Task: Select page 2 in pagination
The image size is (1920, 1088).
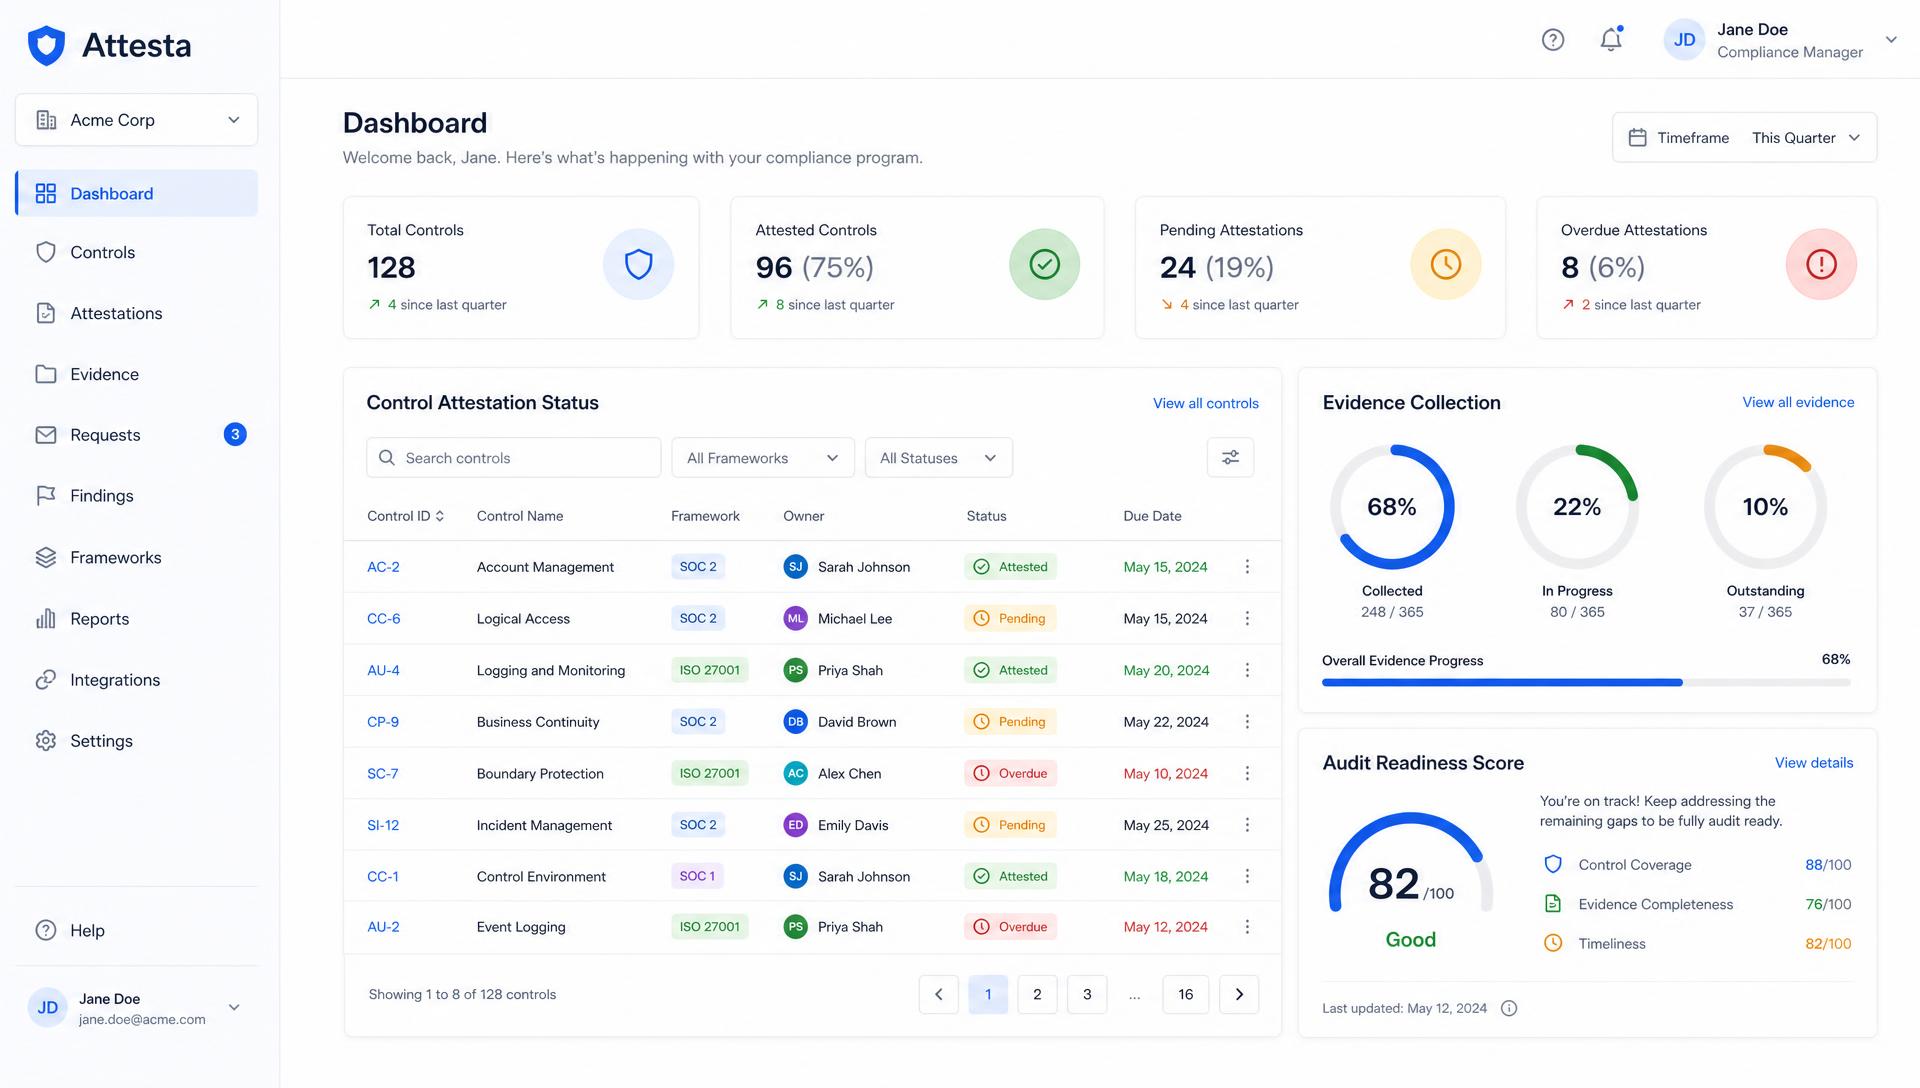Action: click(1037, 994)
